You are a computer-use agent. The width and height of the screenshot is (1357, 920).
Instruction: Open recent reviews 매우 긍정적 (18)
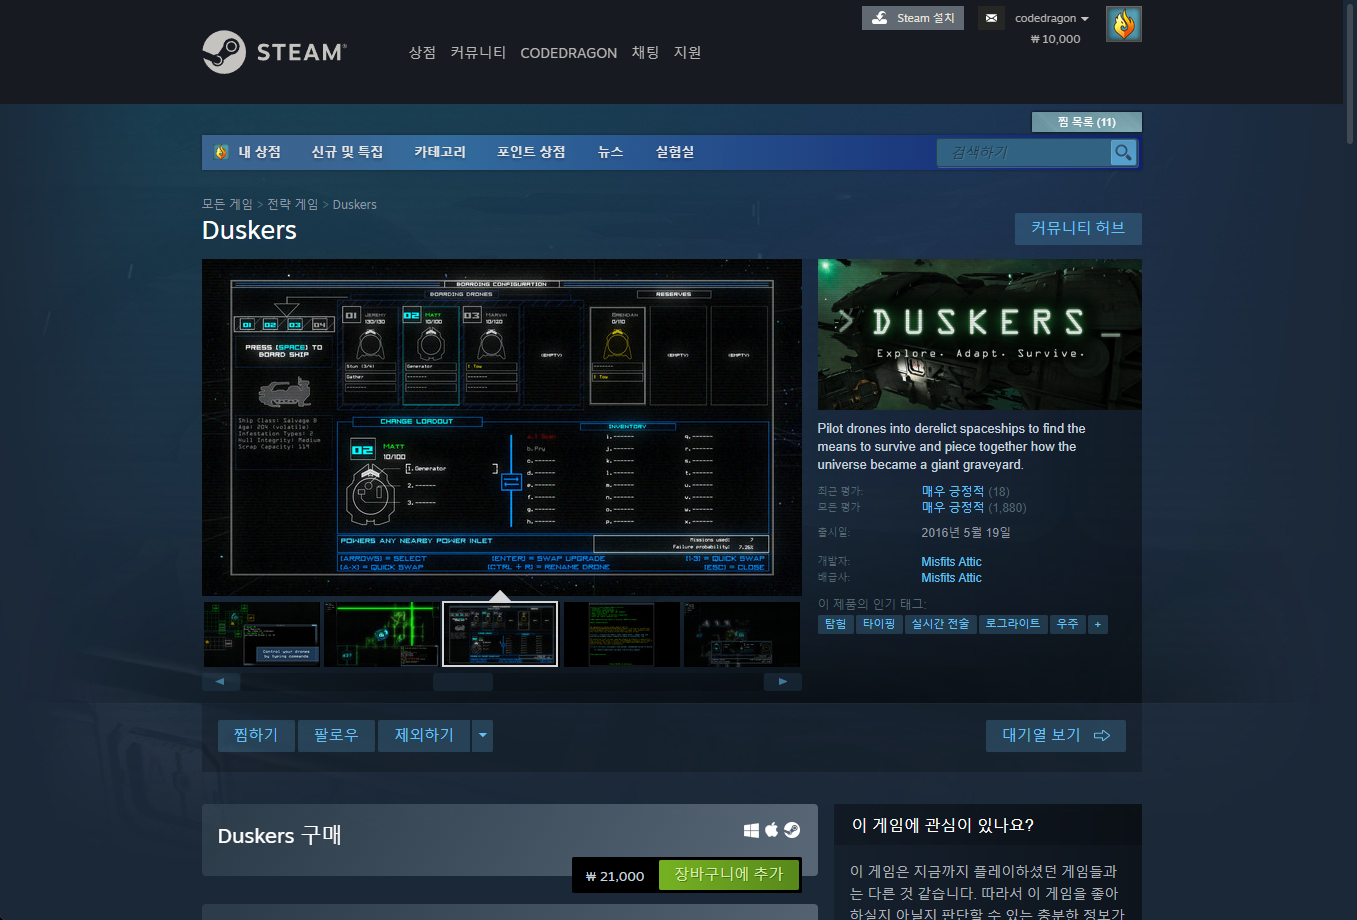click(965, 491)
